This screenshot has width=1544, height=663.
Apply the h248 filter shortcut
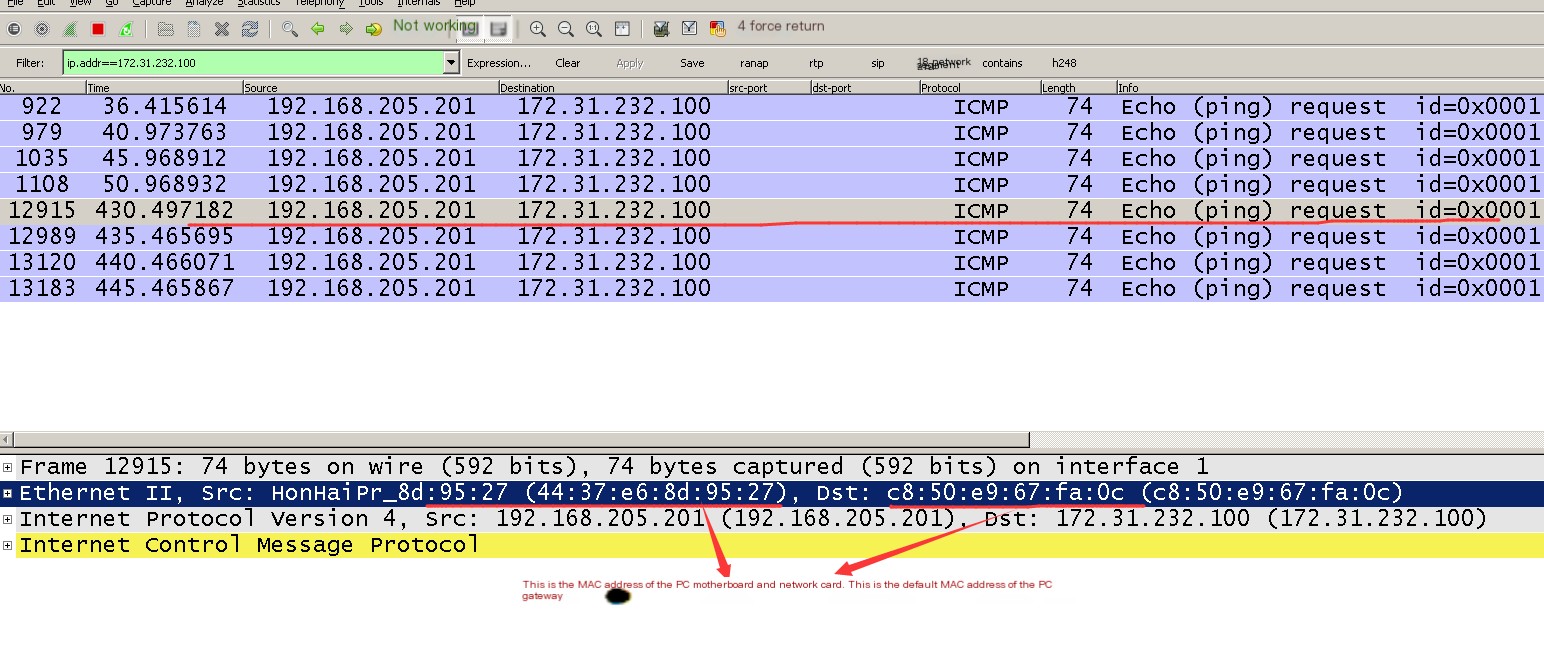(1064, 63)
